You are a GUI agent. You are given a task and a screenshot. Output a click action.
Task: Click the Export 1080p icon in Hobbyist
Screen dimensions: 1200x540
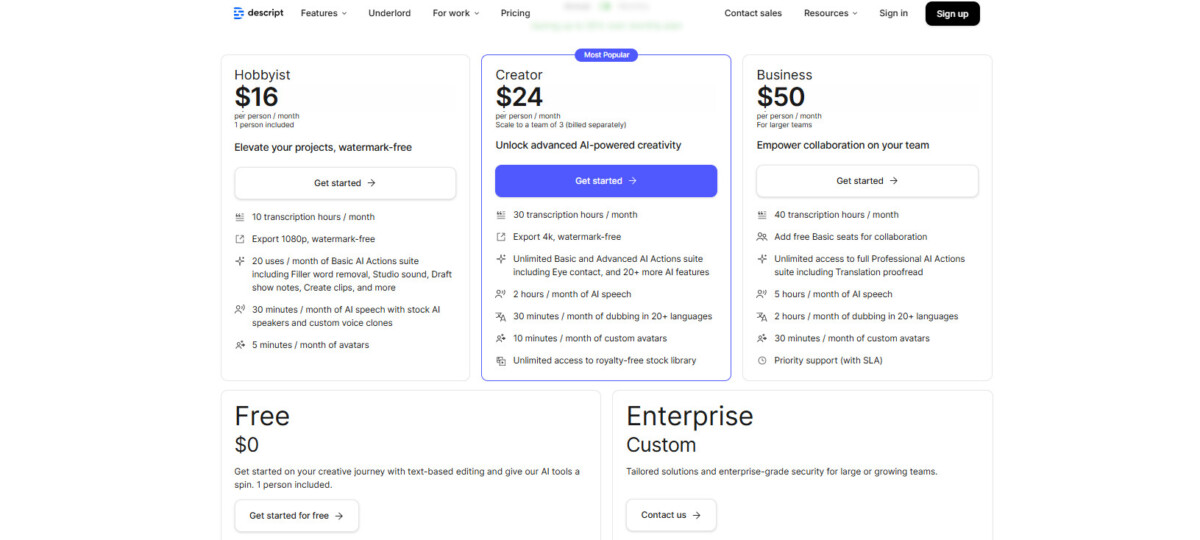click(x=240, y=239)
